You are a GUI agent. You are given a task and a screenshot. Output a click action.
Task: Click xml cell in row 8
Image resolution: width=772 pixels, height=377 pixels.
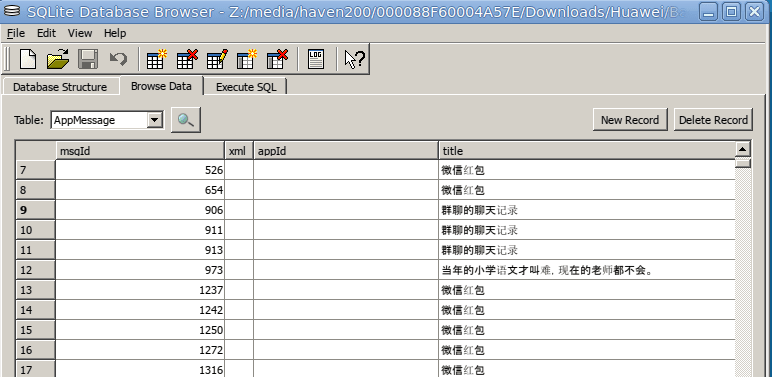239,190
